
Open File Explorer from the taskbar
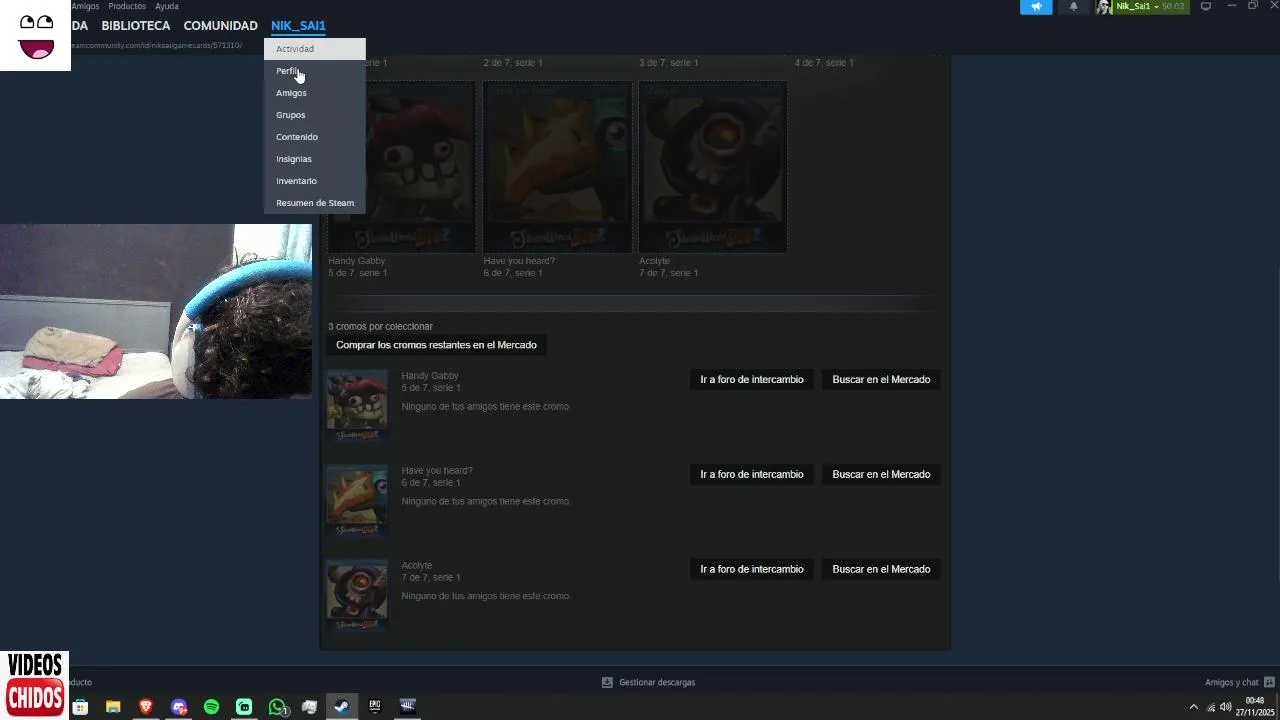(x=113, y=707)
